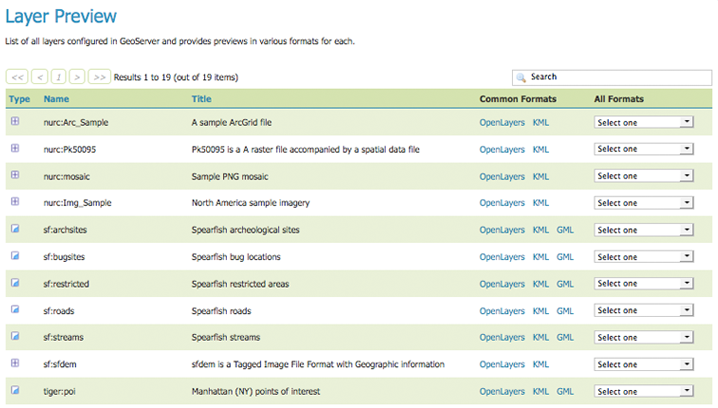
Task: Sort layers by Name column header
Action: pyautogui.click(x=56, y=99)
